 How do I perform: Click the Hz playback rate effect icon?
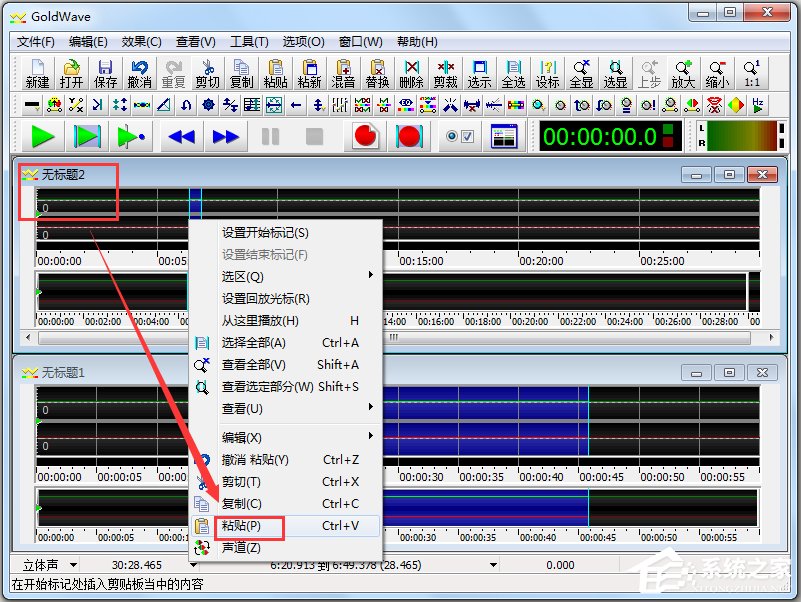coord(758,105)
